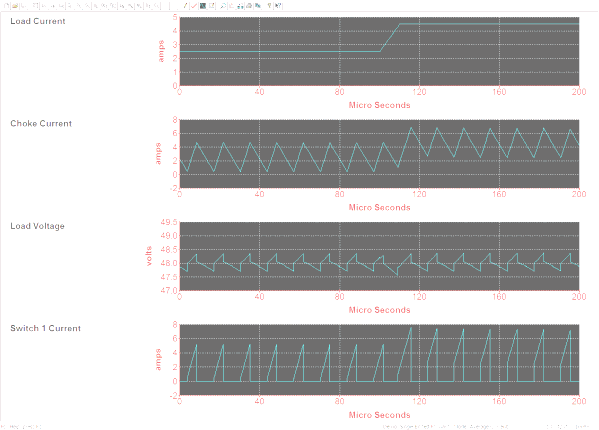
Task: Open a file with the folder icon
Action: click(x=15, y=6)
